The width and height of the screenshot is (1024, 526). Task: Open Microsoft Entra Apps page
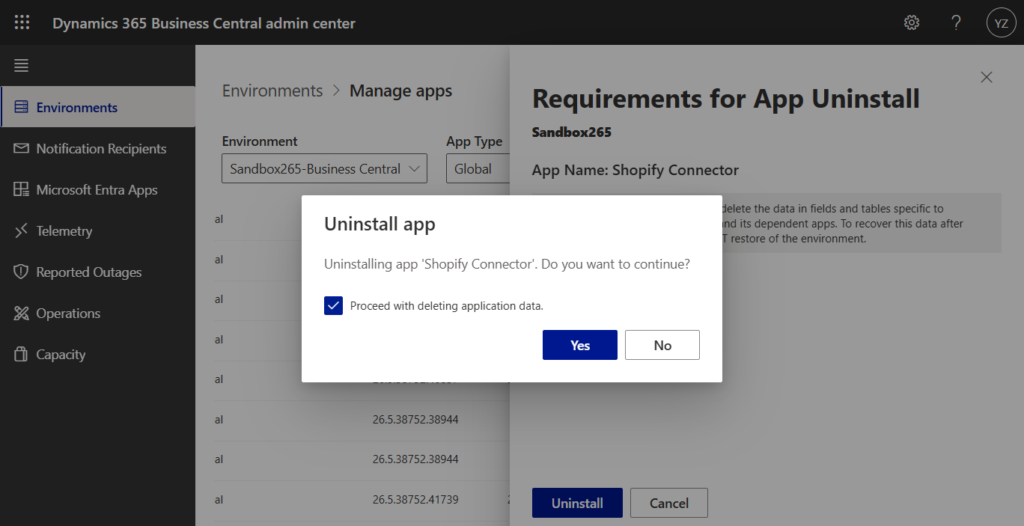point(97,190)
